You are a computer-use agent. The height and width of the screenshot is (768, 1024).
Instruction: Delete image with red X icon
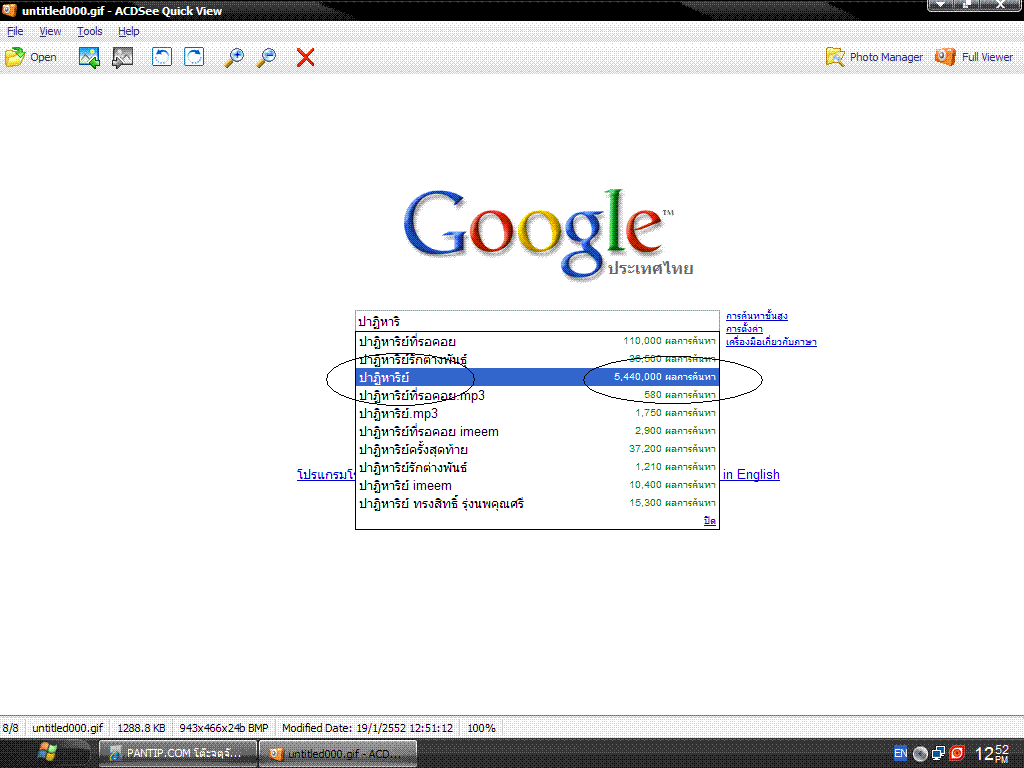click(305, 57)
